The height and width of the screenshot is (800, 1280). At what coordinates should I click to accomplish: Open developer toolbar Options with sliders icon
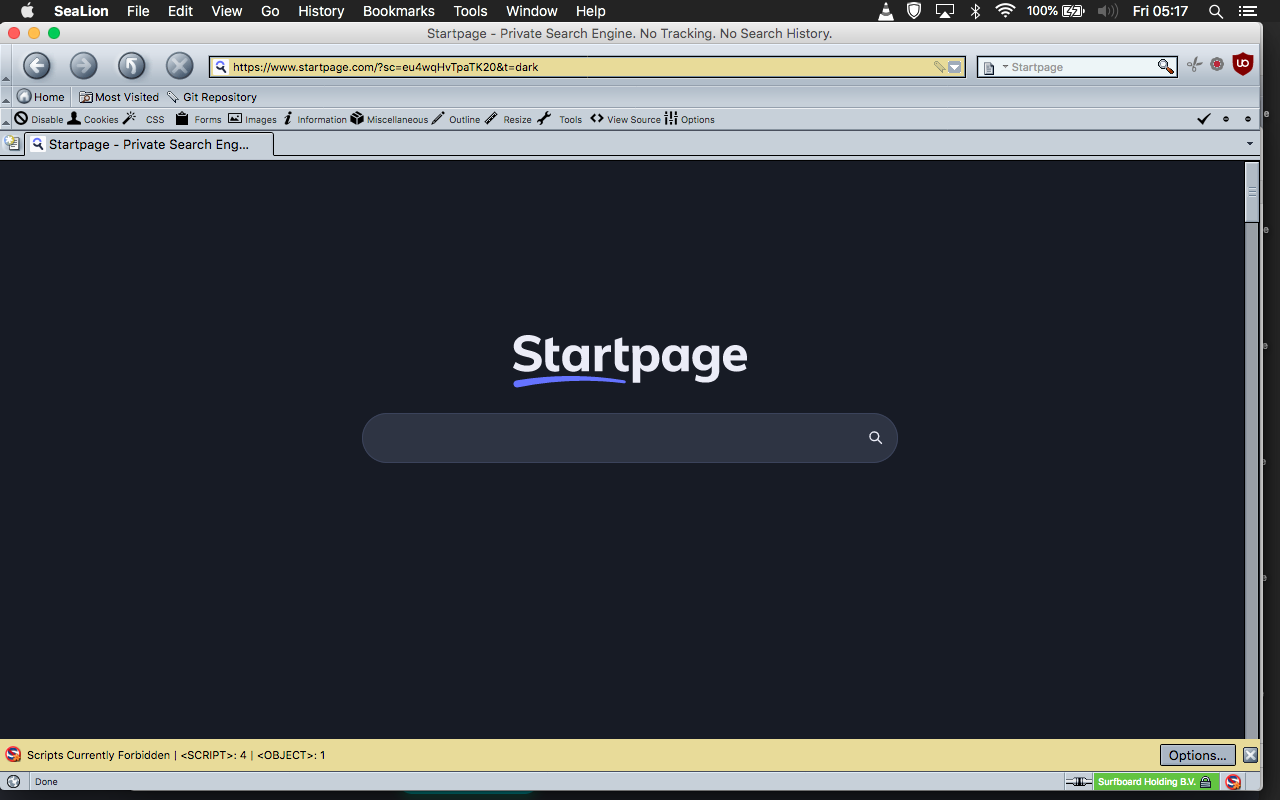click(690, 119)
